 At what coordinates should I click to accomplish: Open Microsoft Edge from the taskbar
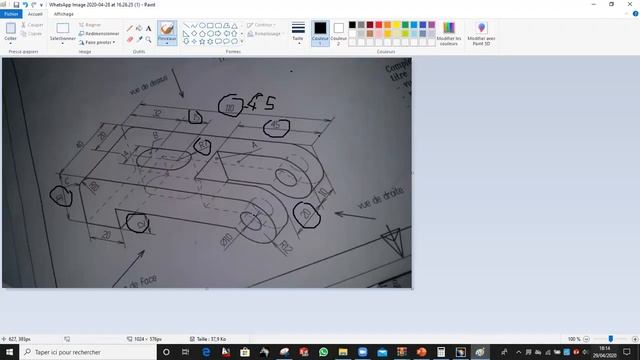coord(206,352)
